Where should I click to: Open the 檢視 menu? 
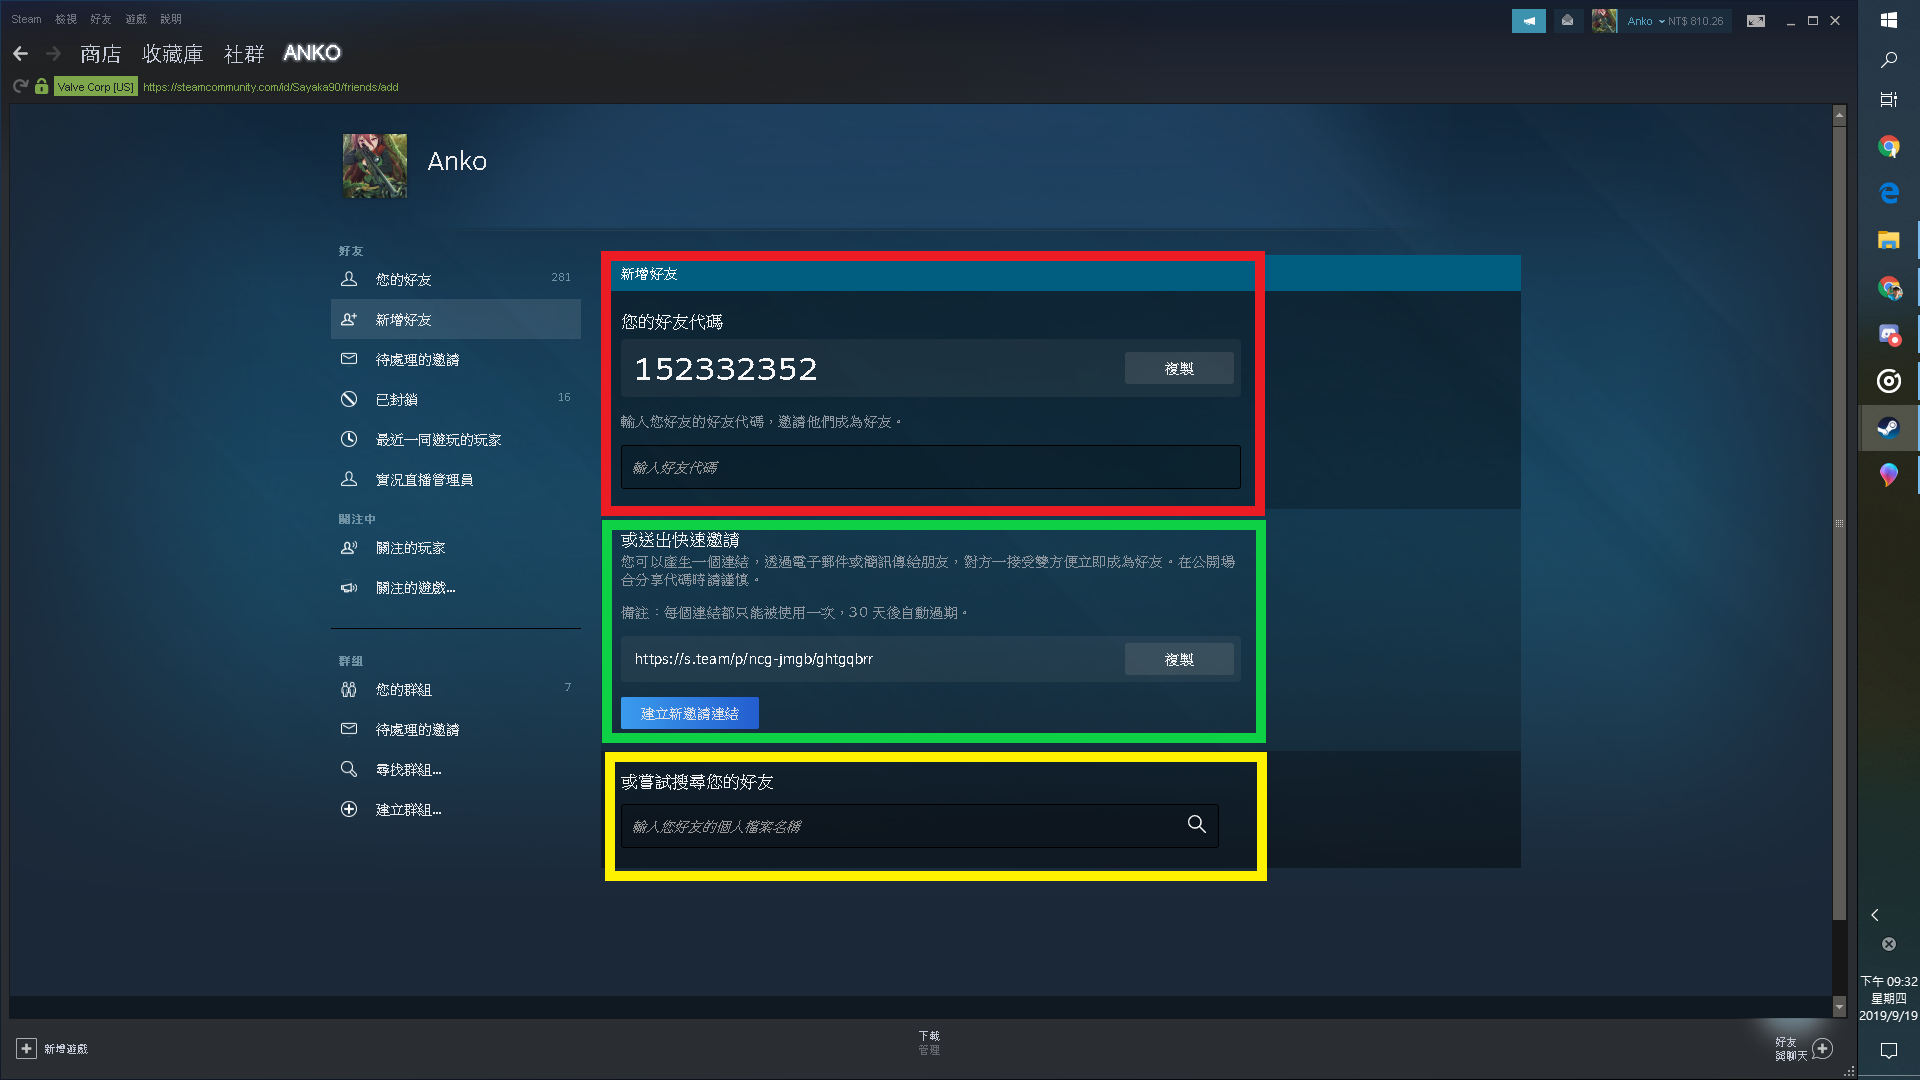tap(66, 19)
